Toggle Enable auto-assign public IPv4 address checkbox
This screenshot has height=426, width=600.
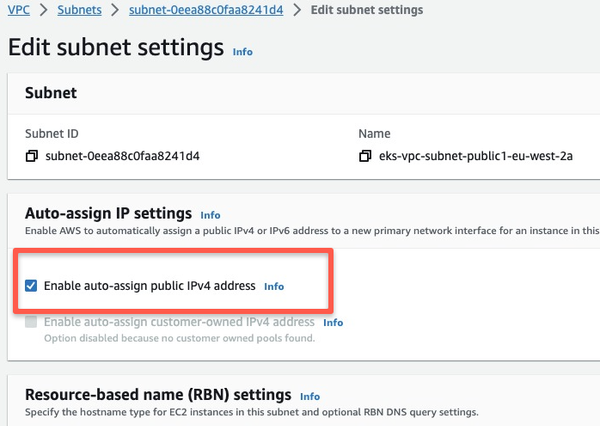31,286
